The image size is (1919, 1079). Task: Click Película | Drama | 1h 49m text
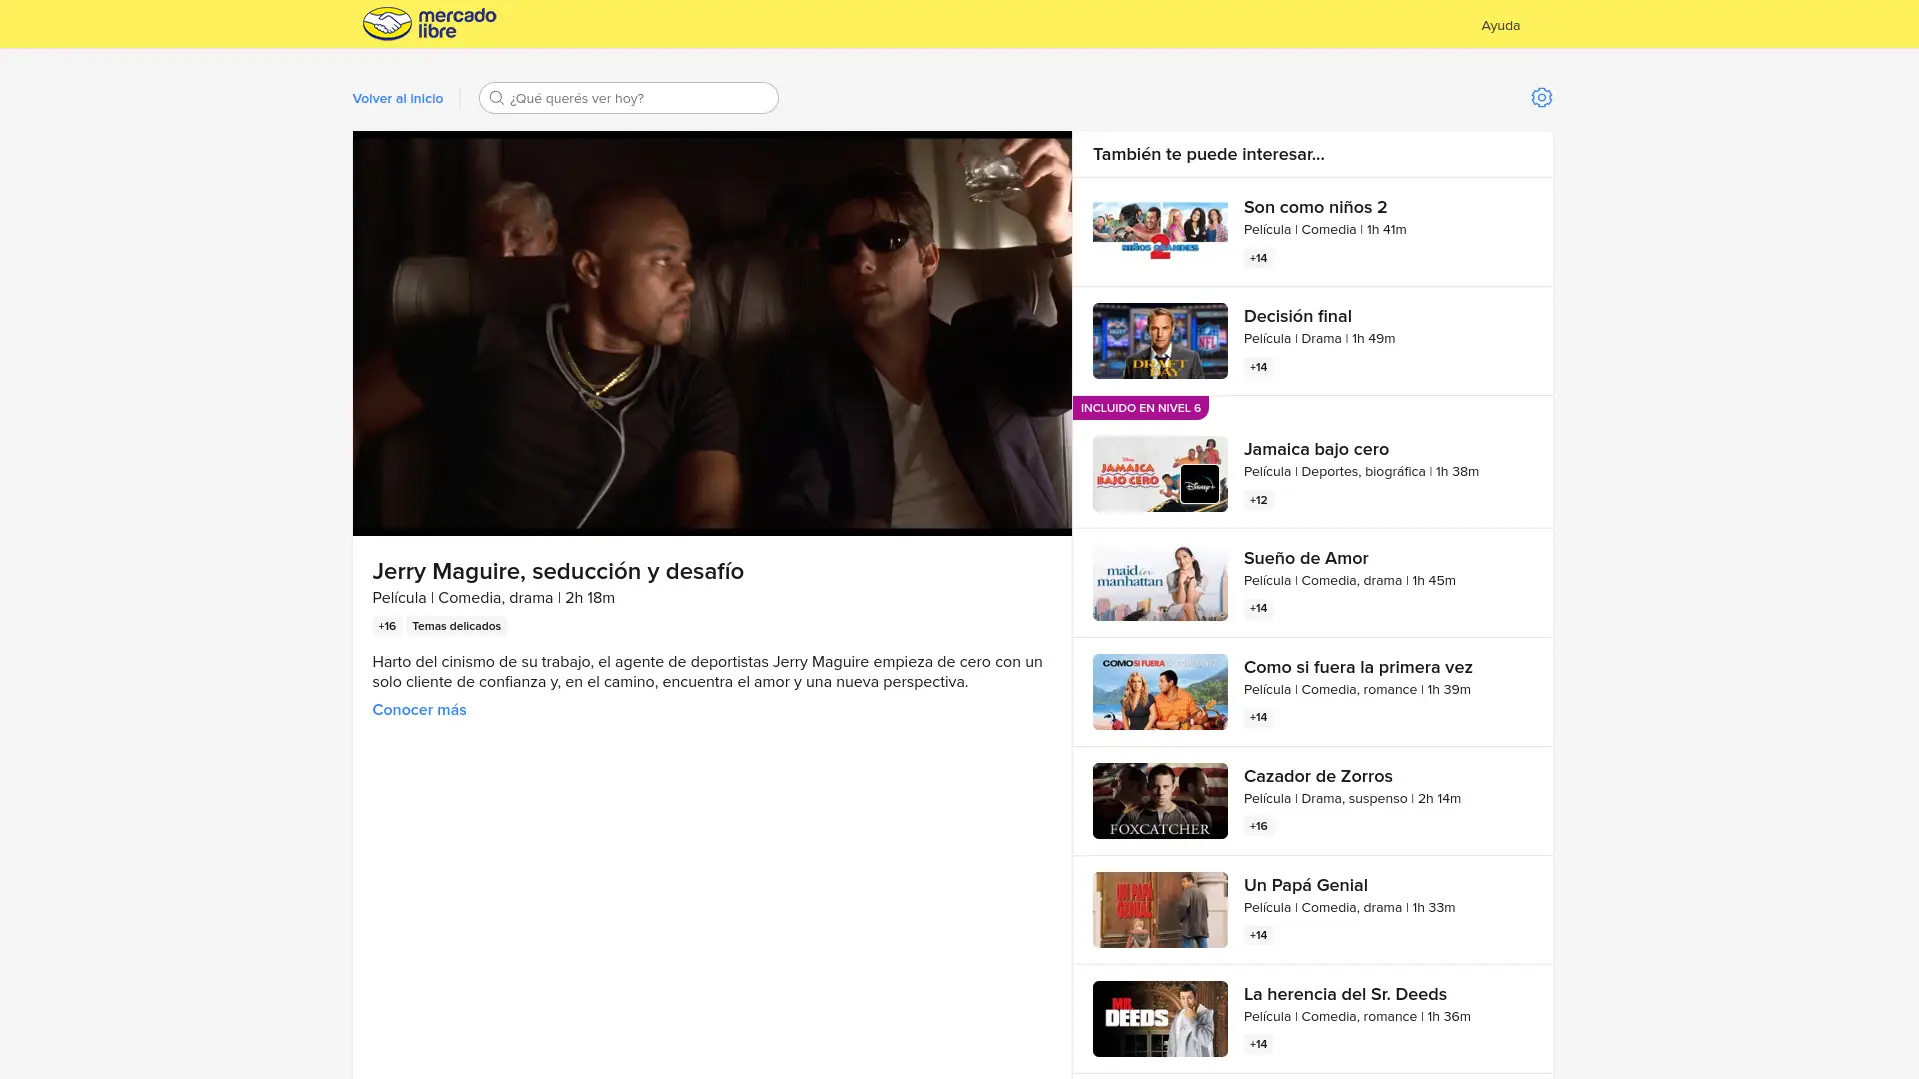point(1319,338)
